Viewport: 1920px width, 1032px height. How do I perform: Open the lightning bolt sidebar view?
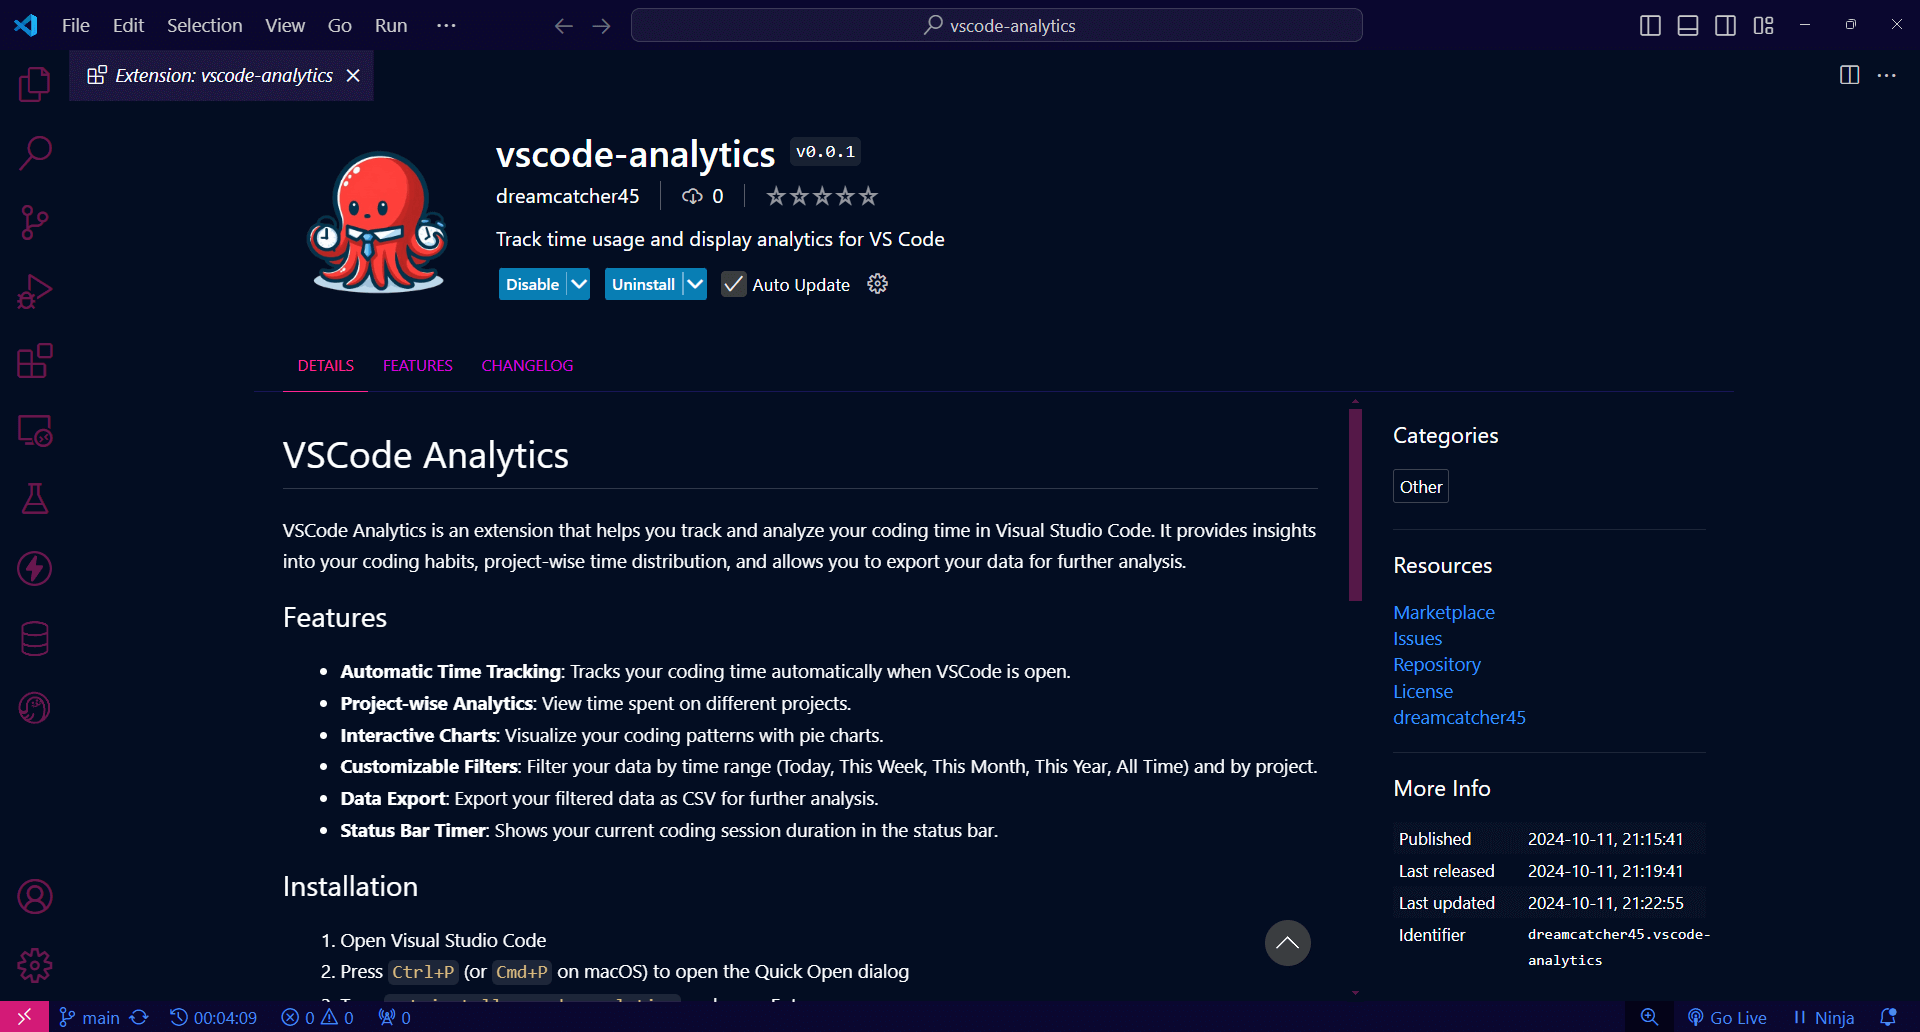35,569
